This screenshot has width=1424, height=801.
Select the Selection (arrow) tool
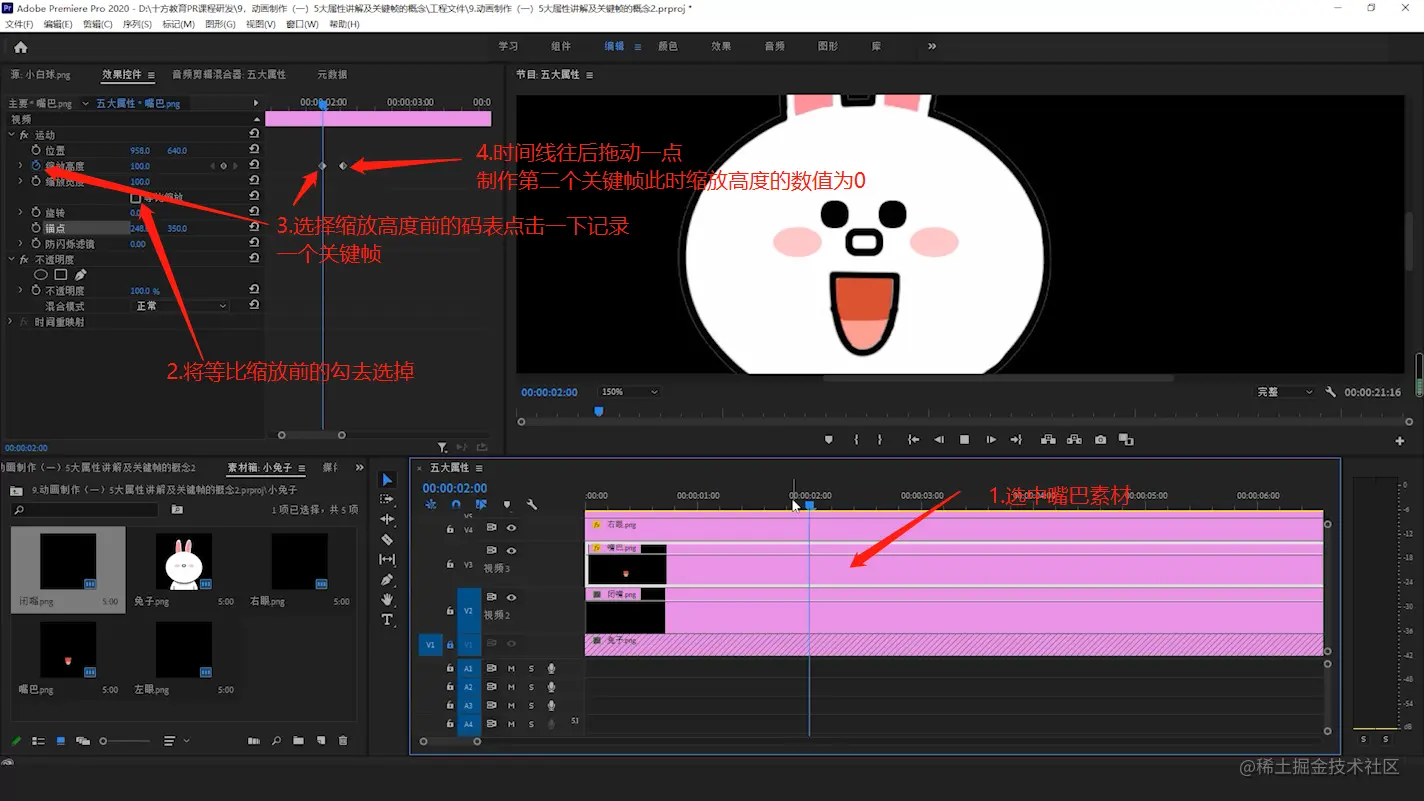388,480
